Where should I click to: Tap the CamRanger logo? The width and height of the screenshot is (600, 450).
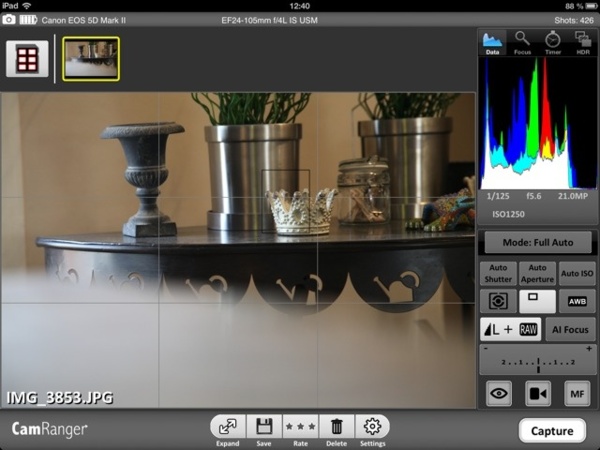[49, 430]
